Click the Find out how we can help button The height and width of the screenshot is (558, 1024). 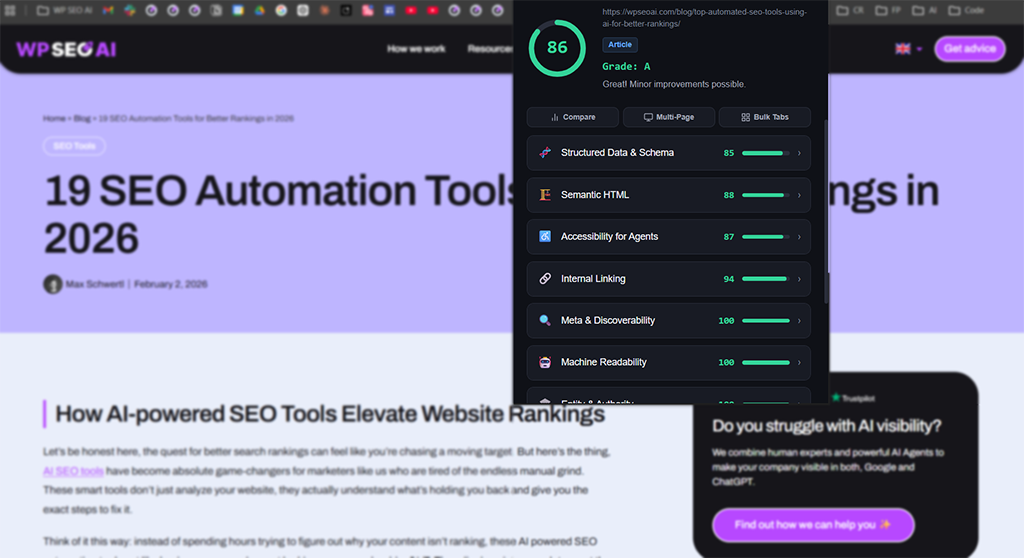812,525
